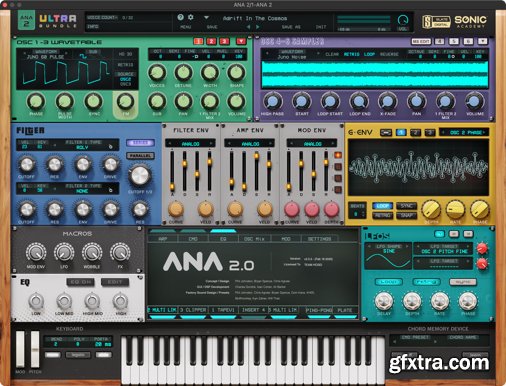Click the sampler waveform display
This screenshot has width=506, height=386.
pos(375,75)
